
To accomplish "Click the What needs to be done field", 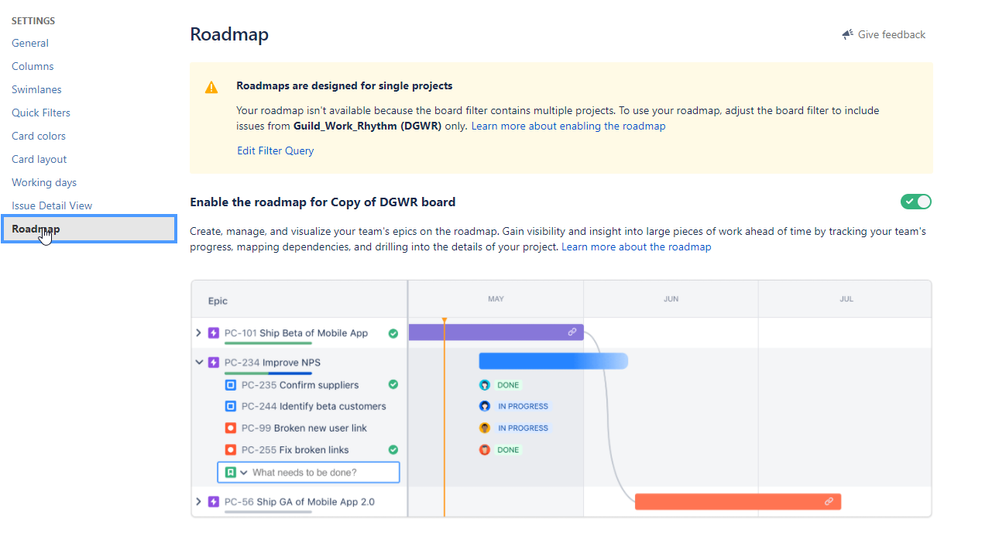I will pyautogui.click(x=308, y=472).
